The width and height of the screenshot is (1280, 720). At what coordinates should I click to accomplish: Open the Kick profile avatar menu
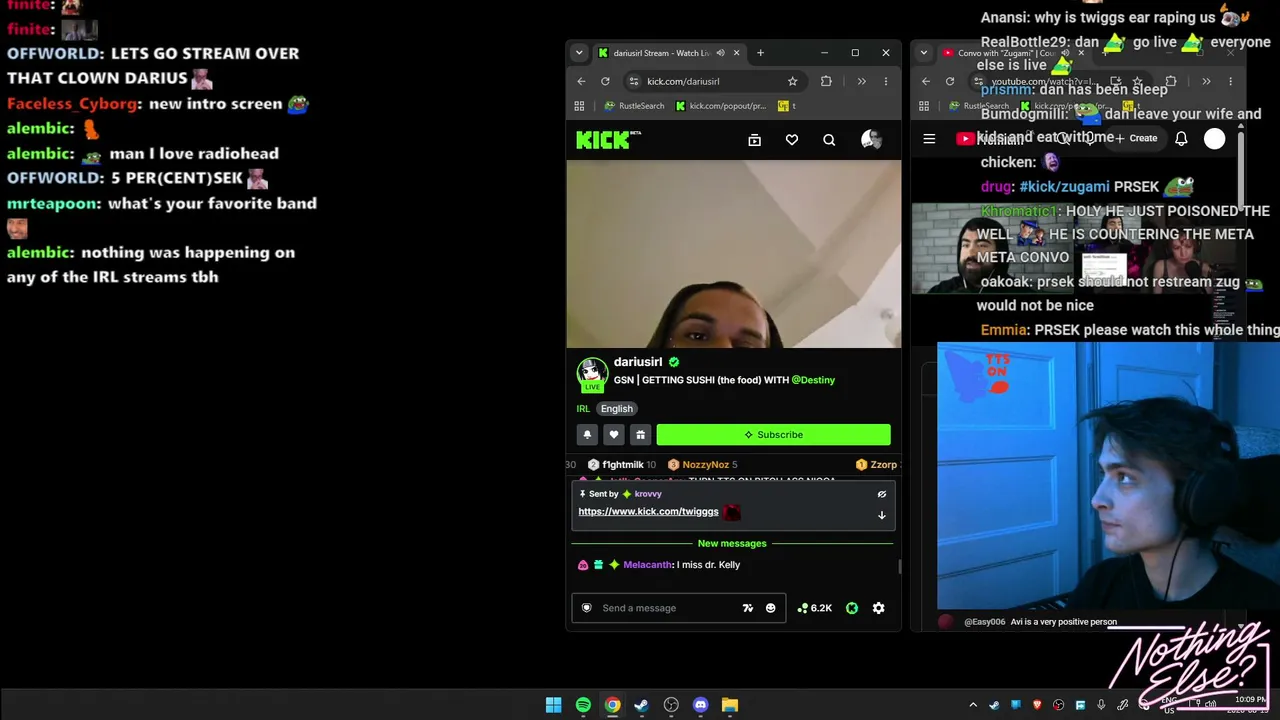871,140
